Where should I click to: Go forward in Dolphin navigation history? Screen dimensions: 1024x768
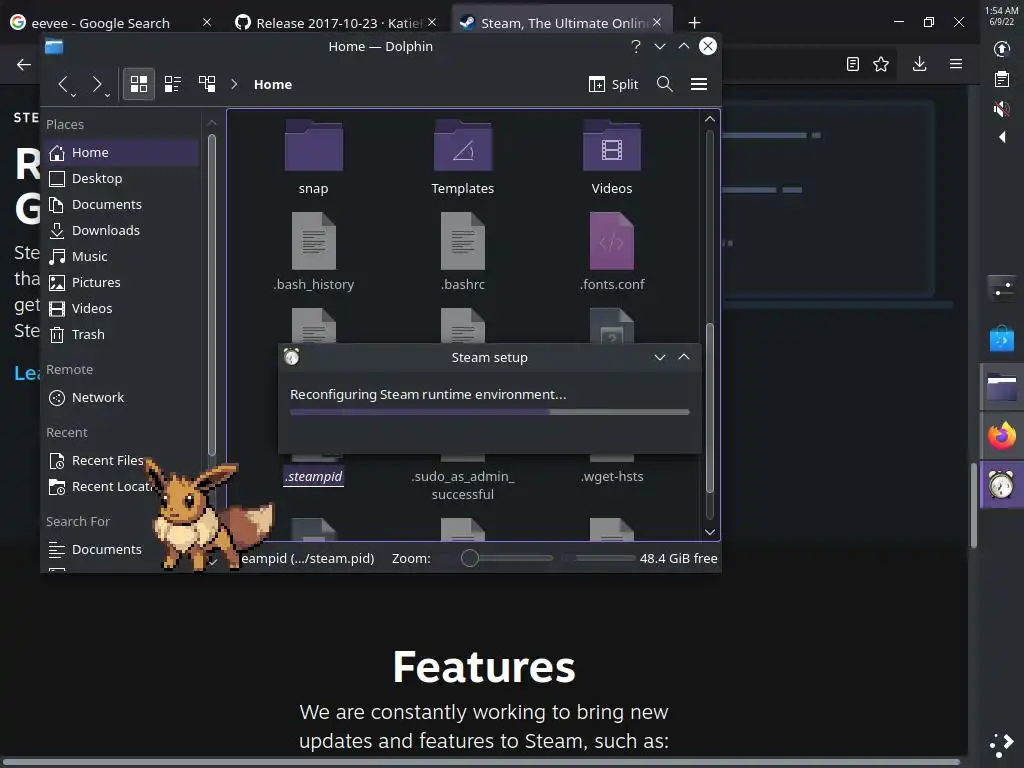pos(97,84)
